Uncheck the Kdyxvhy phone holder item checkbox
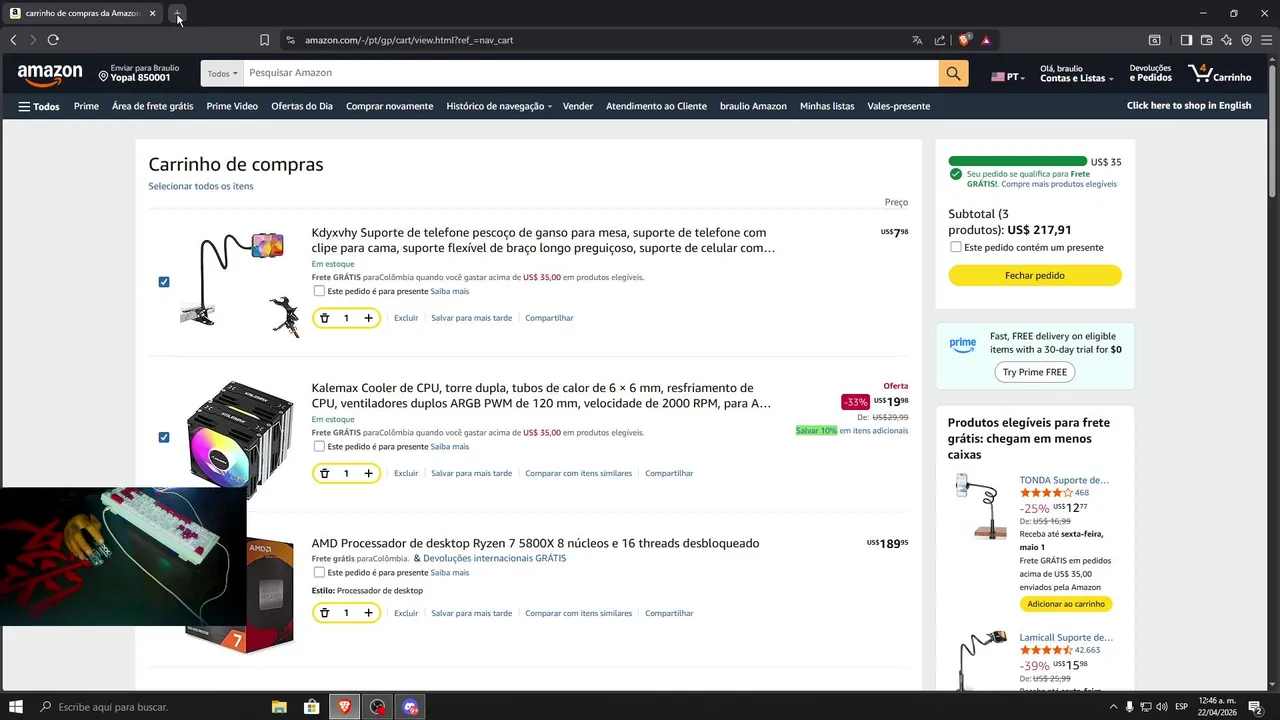The image size is (1280, 720). coord(164,282)
